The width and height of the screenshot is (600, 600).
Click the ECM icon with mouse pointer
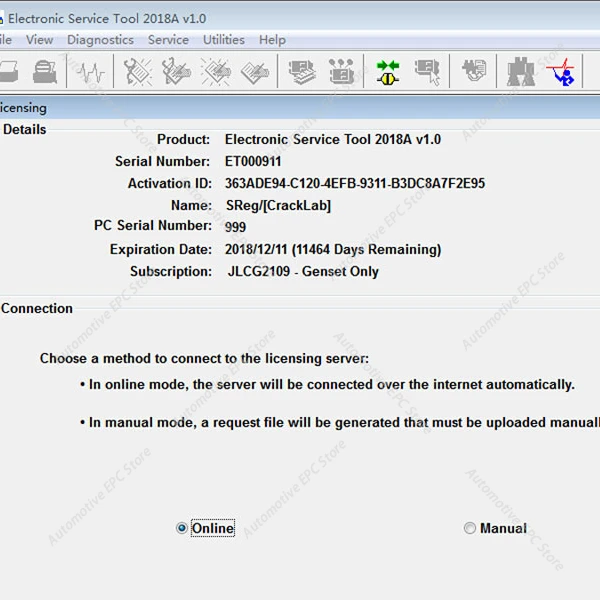[x=427, y=72]
